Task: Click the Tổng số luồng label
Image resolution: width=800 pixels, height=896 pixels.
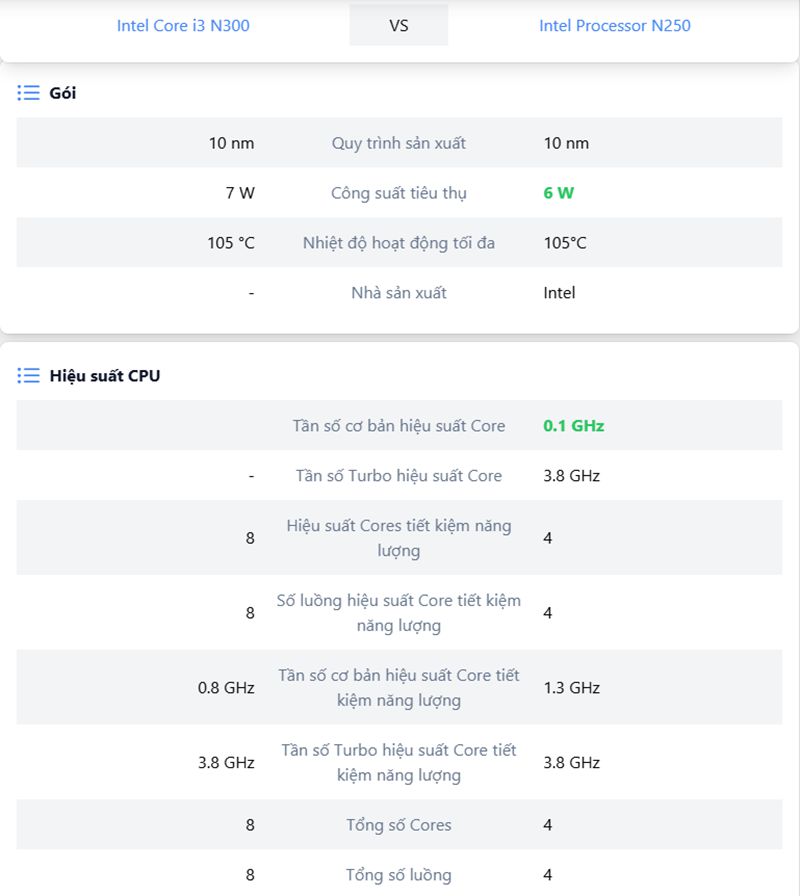Action: click(x=398, y=875)
